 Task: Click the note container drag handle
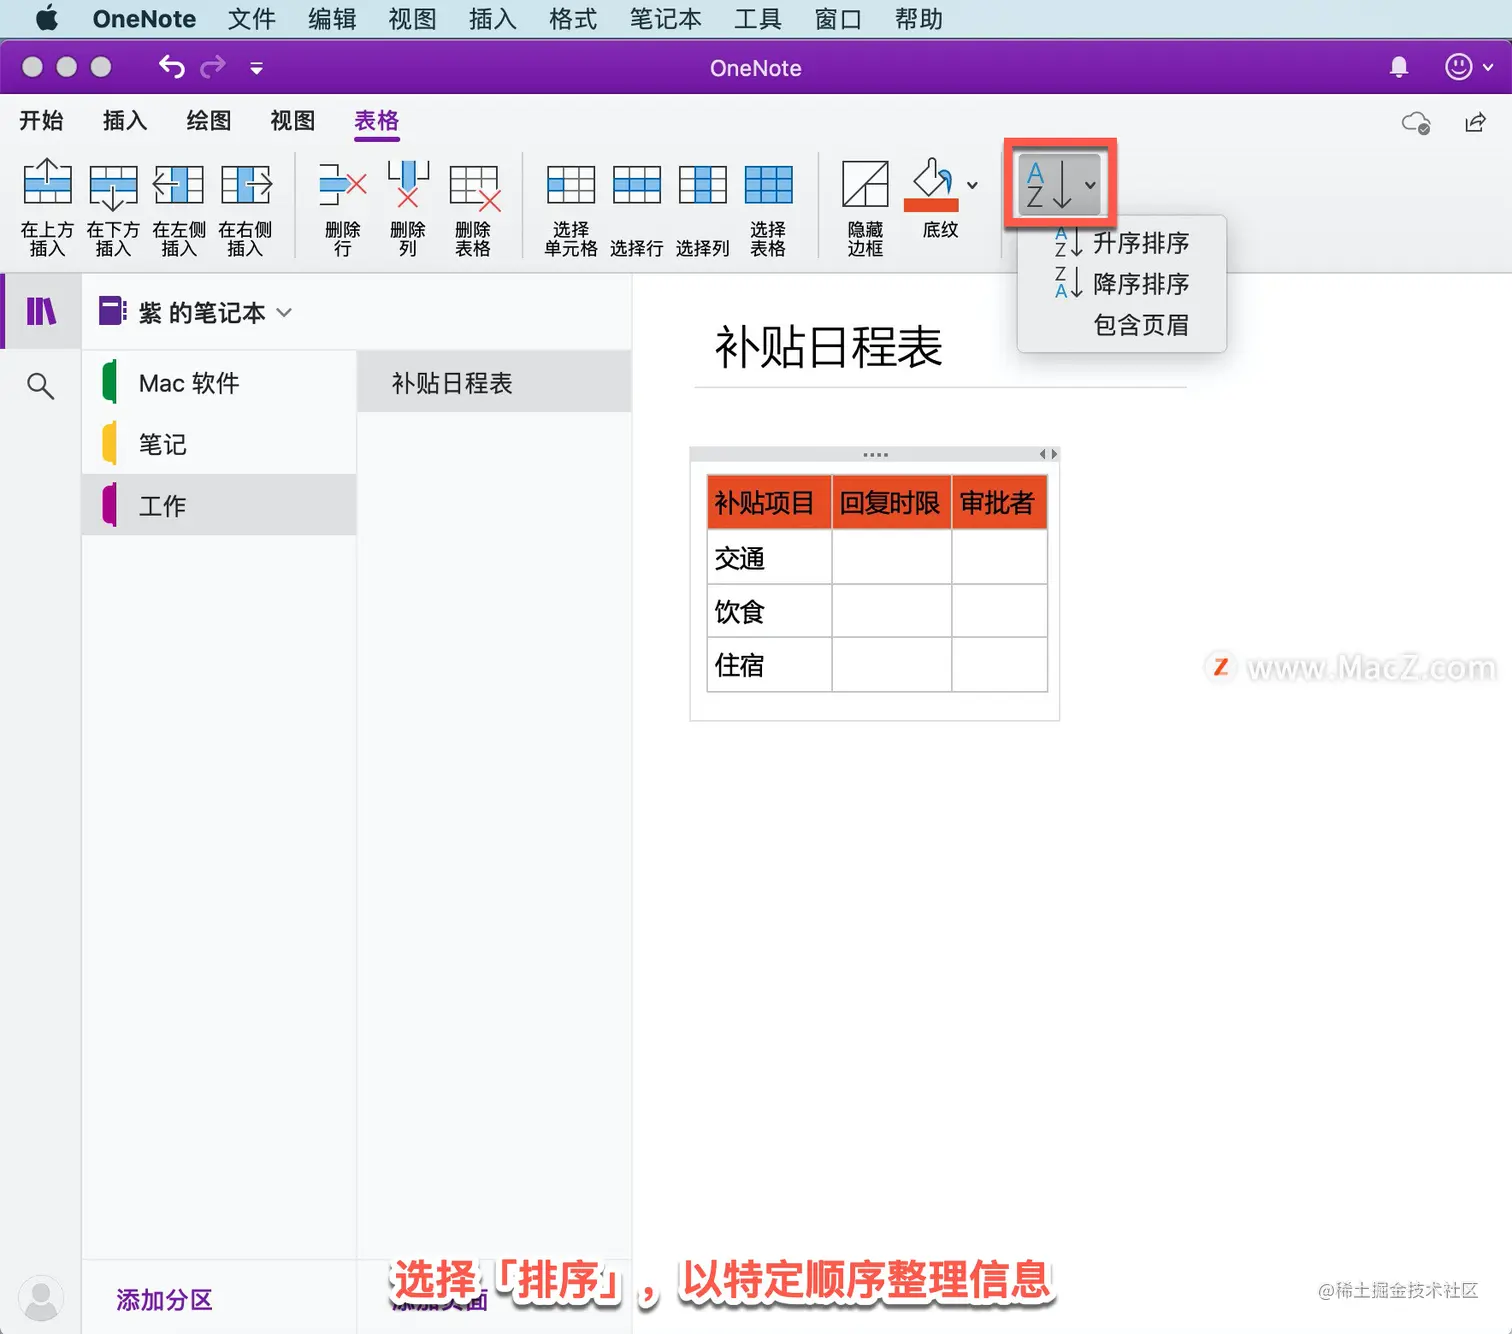[x=876, y=454]
